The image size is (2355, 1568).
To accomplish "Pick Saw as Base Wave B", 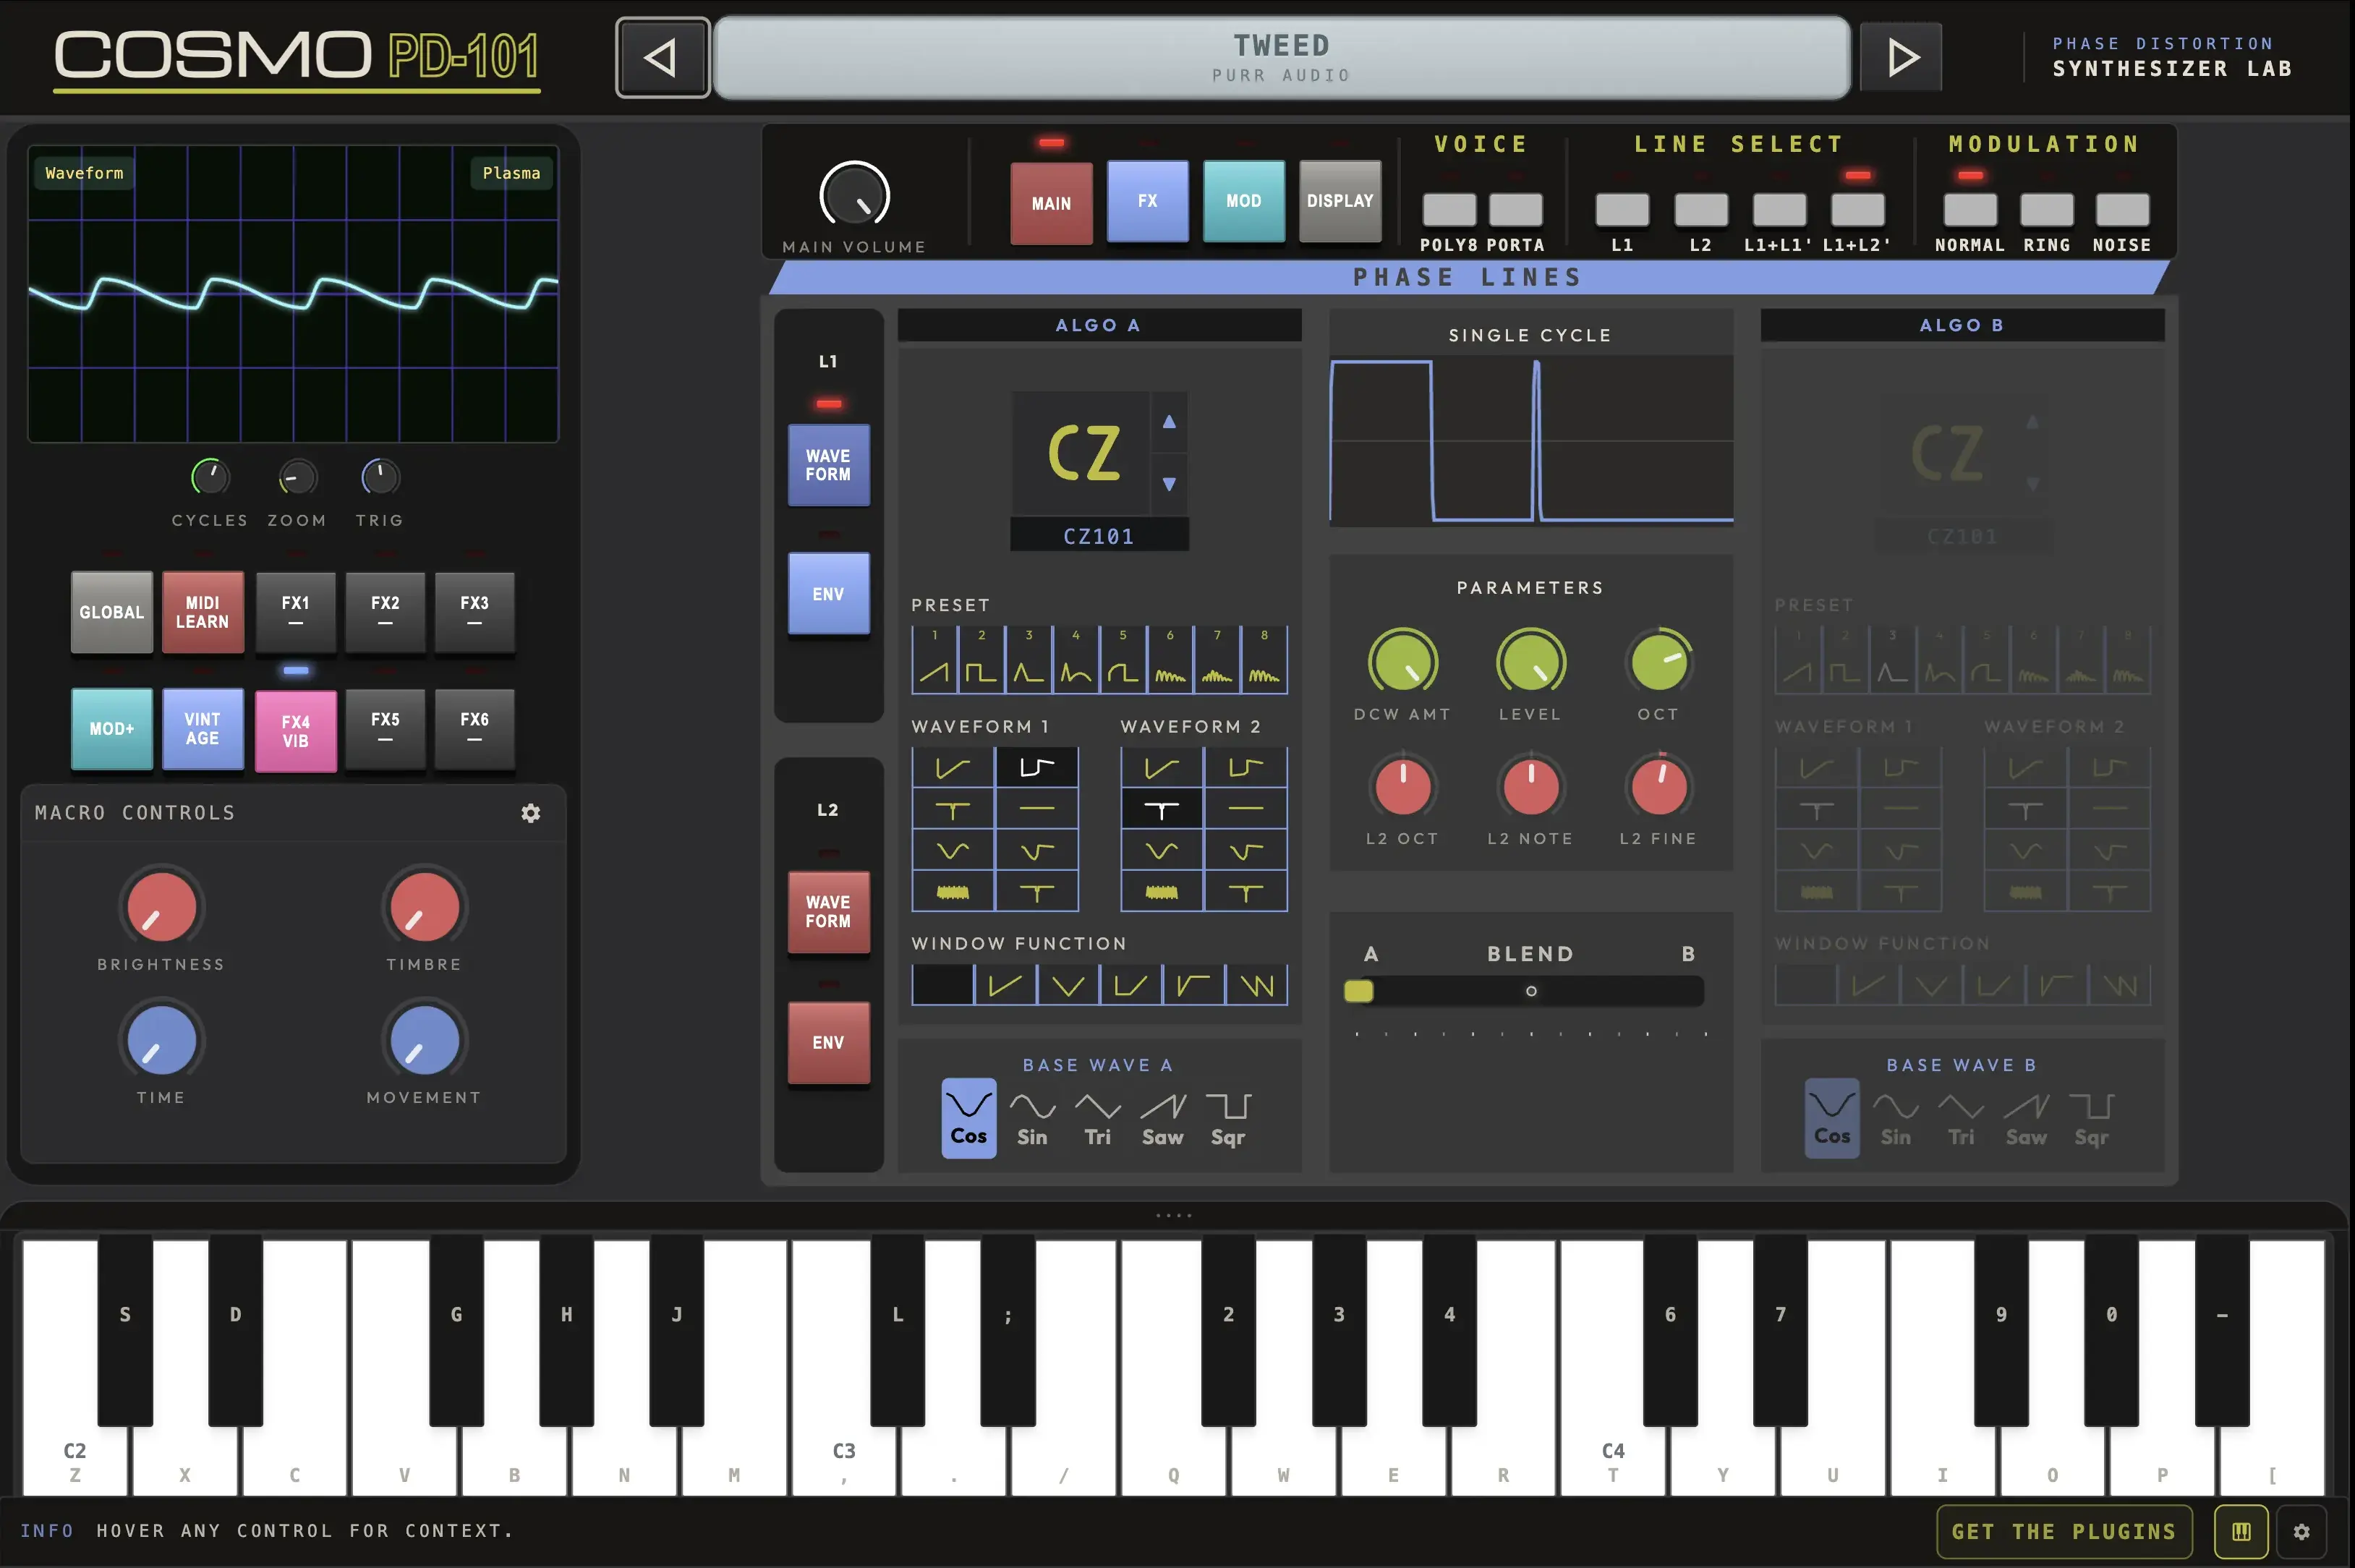I will click(2026, 1118).
